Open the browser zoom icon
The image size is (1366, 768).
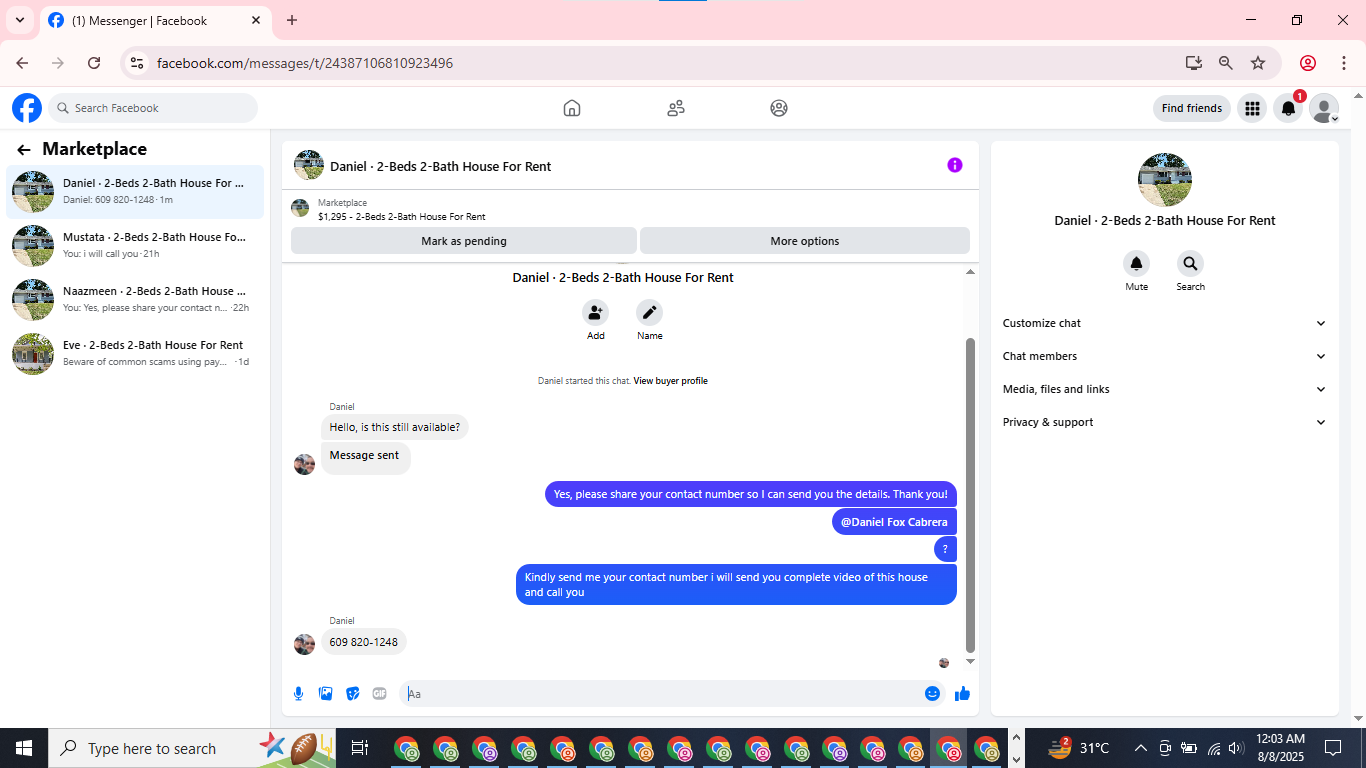1226,63
